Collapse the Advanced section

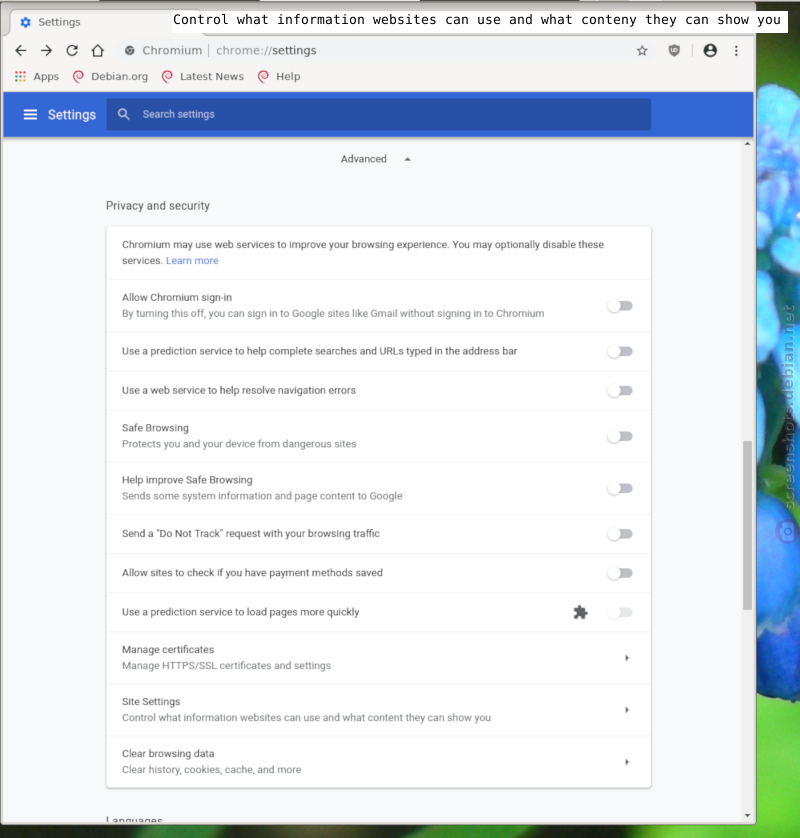coord(376,159)
